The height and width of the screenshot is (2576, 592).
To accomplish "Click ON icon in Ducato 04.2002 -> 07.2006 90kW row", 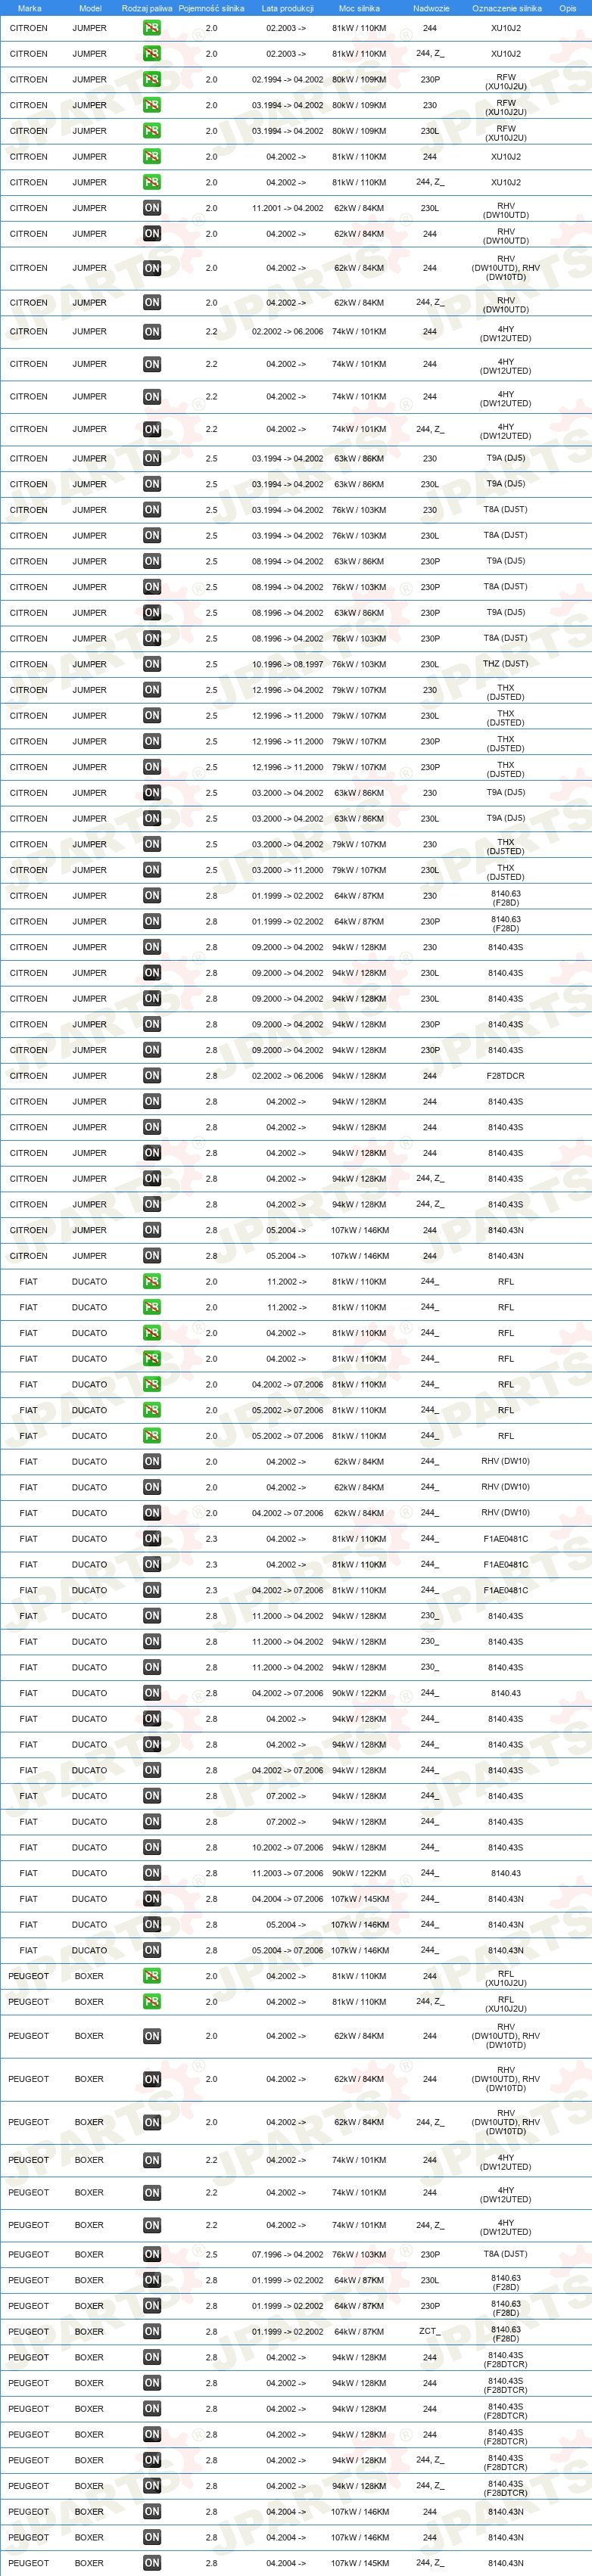I will (152, 1693).
